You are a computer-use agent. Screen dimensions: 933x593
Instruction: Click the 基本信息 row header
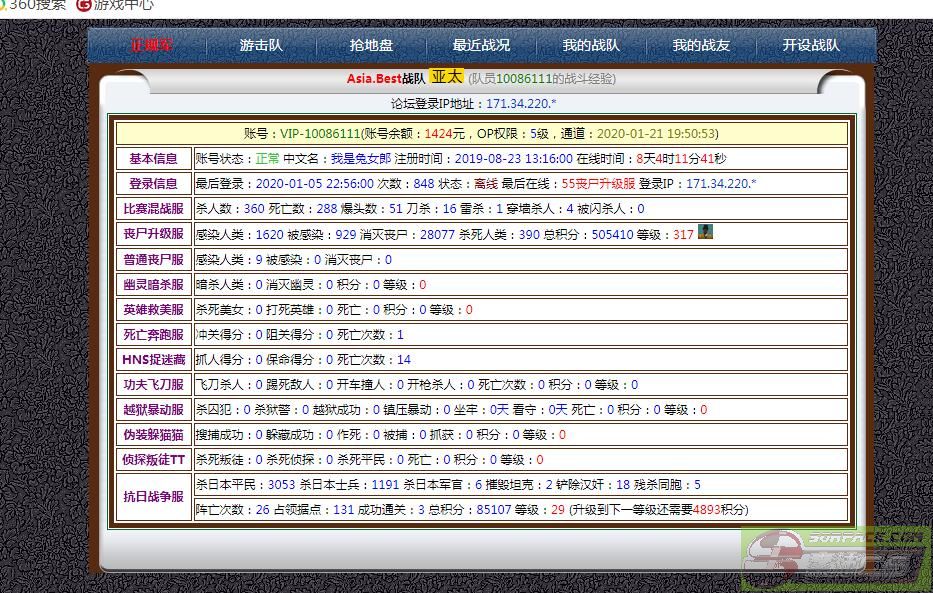coord(153,159)
